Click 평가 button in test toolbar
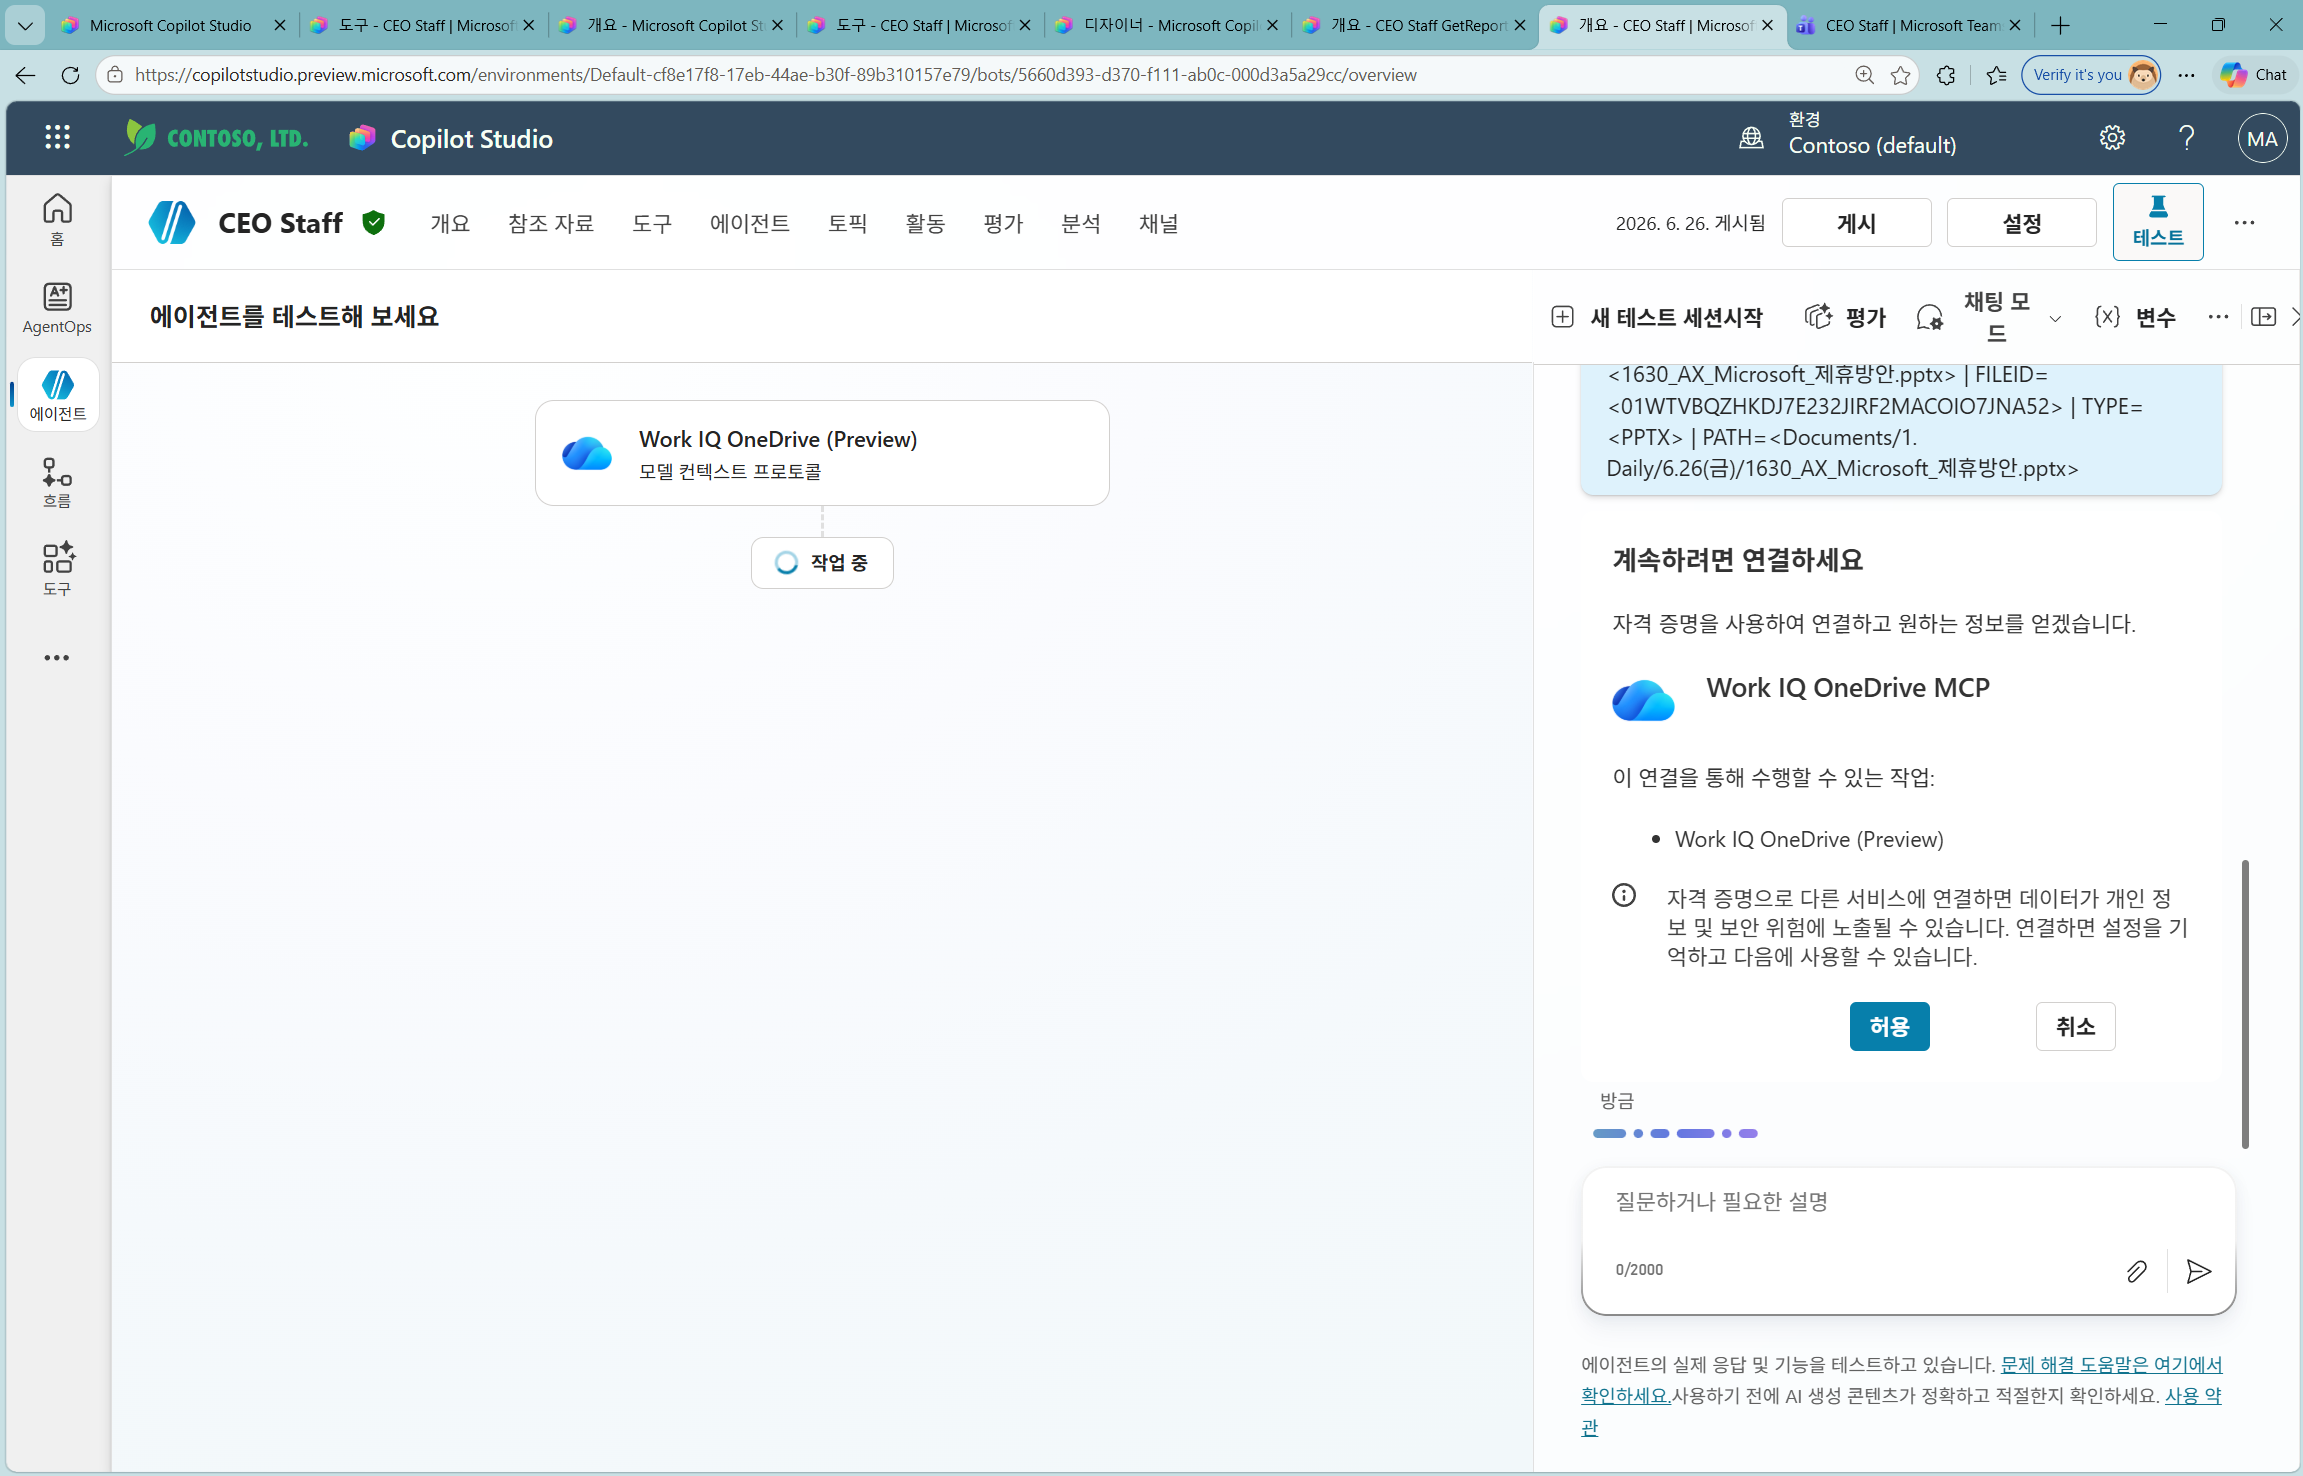 pyautogui.click(x=1845, y=317)
